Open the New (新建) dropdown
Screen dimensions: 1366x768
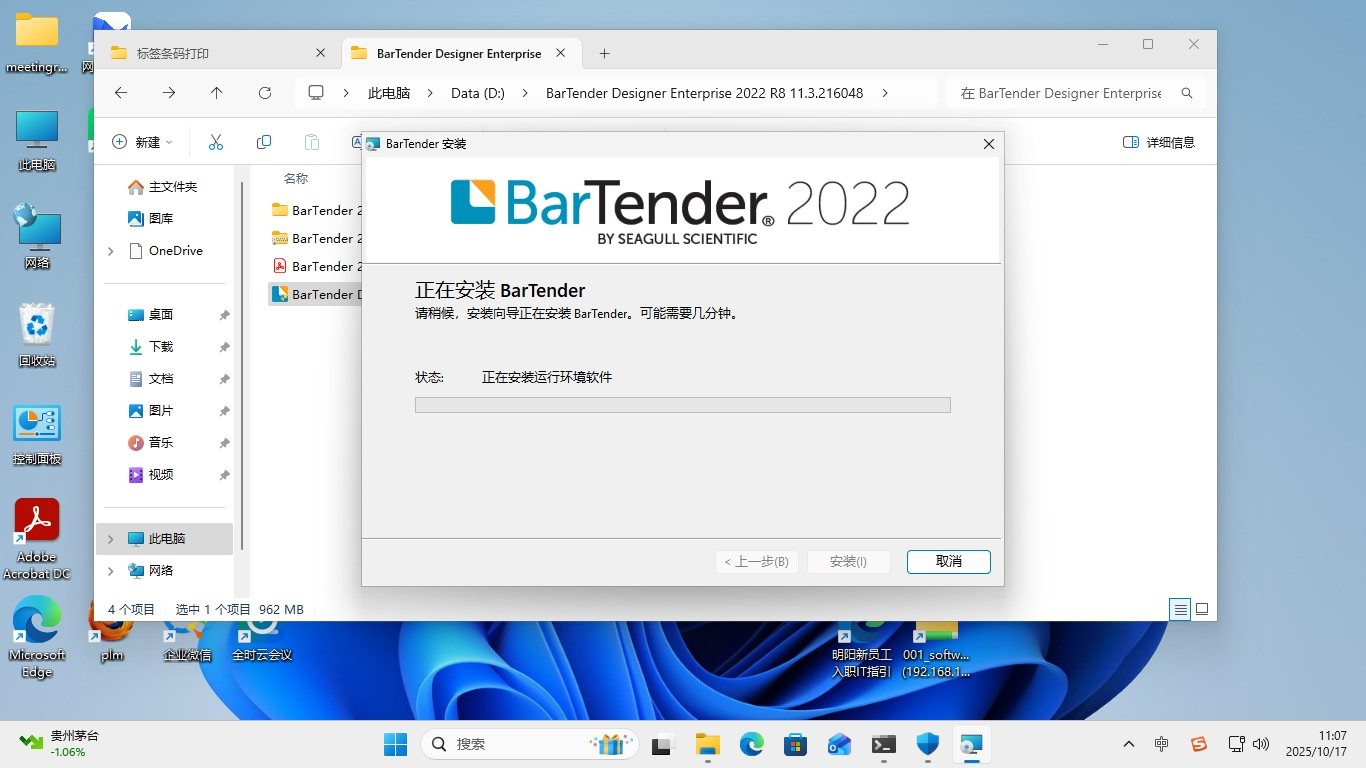pos(142,142)
